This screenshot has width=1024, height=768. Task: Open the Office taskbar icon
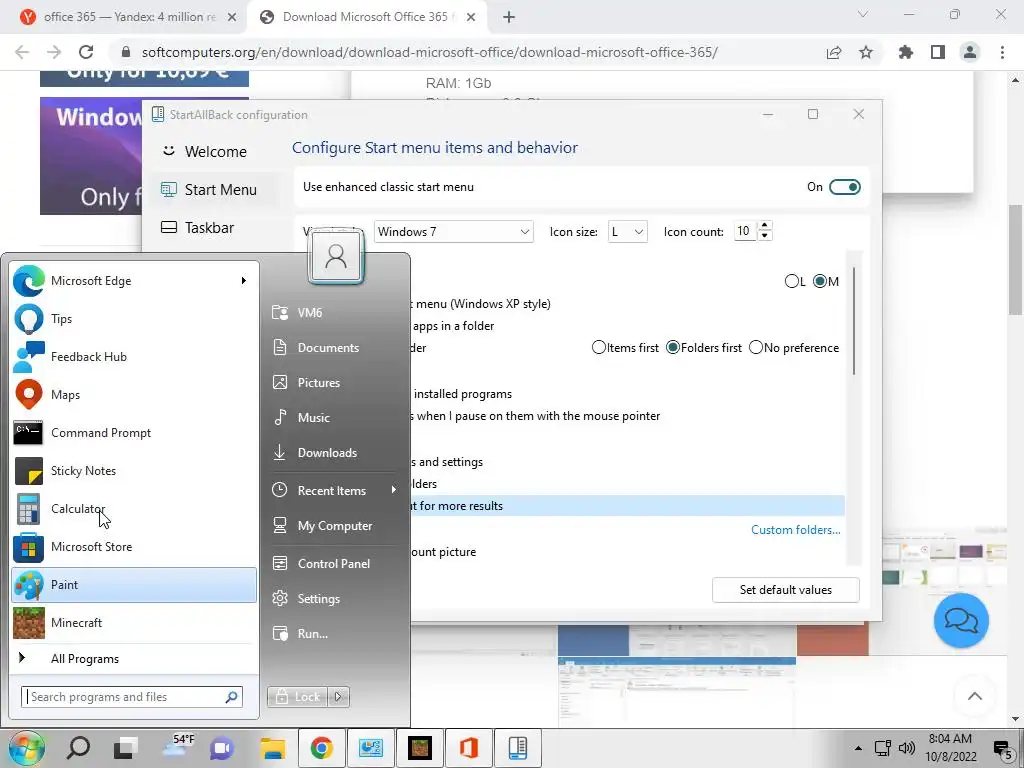[469, 748]
